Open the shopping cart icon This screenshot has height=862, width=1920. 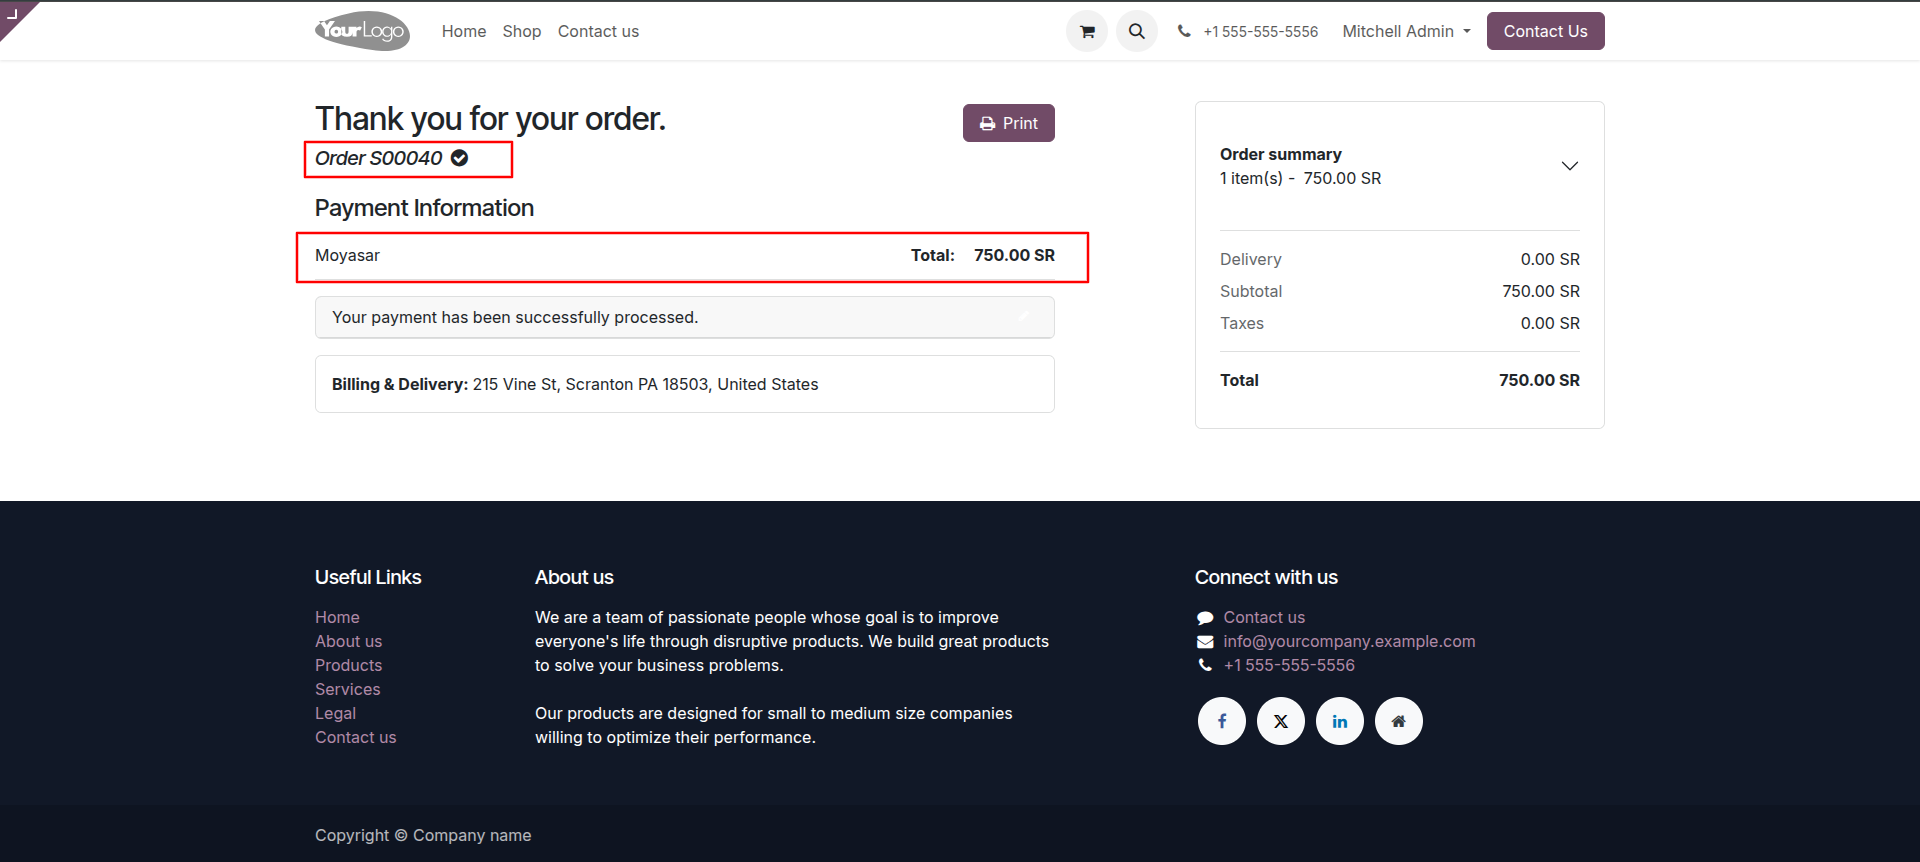coord(1087,31)
